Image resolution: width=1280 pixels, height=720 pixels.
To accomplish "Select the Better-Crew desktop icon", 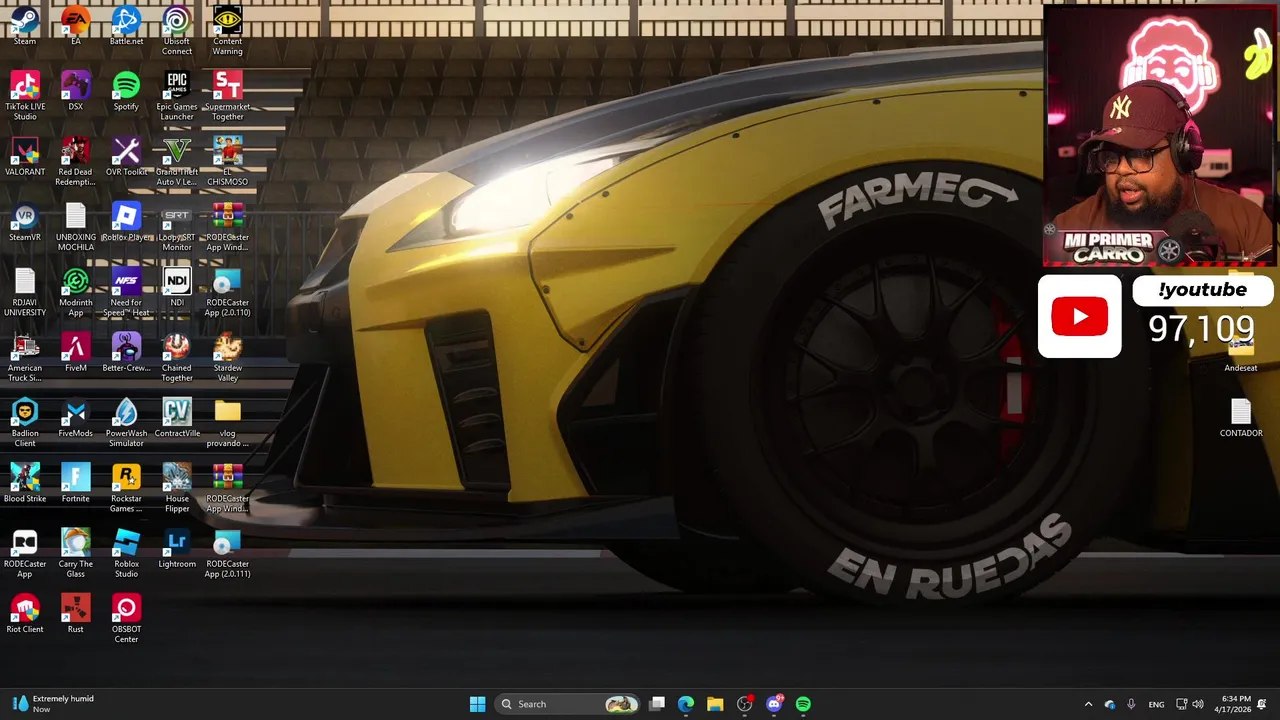I will coord(126,352).
